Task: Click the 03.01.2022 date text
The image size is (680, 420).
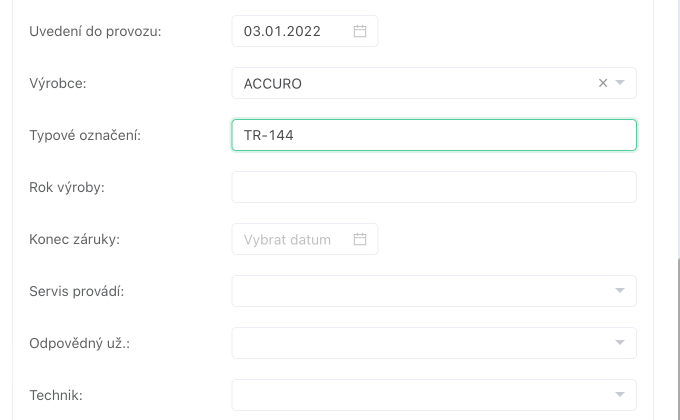Action: click(282, 31)
